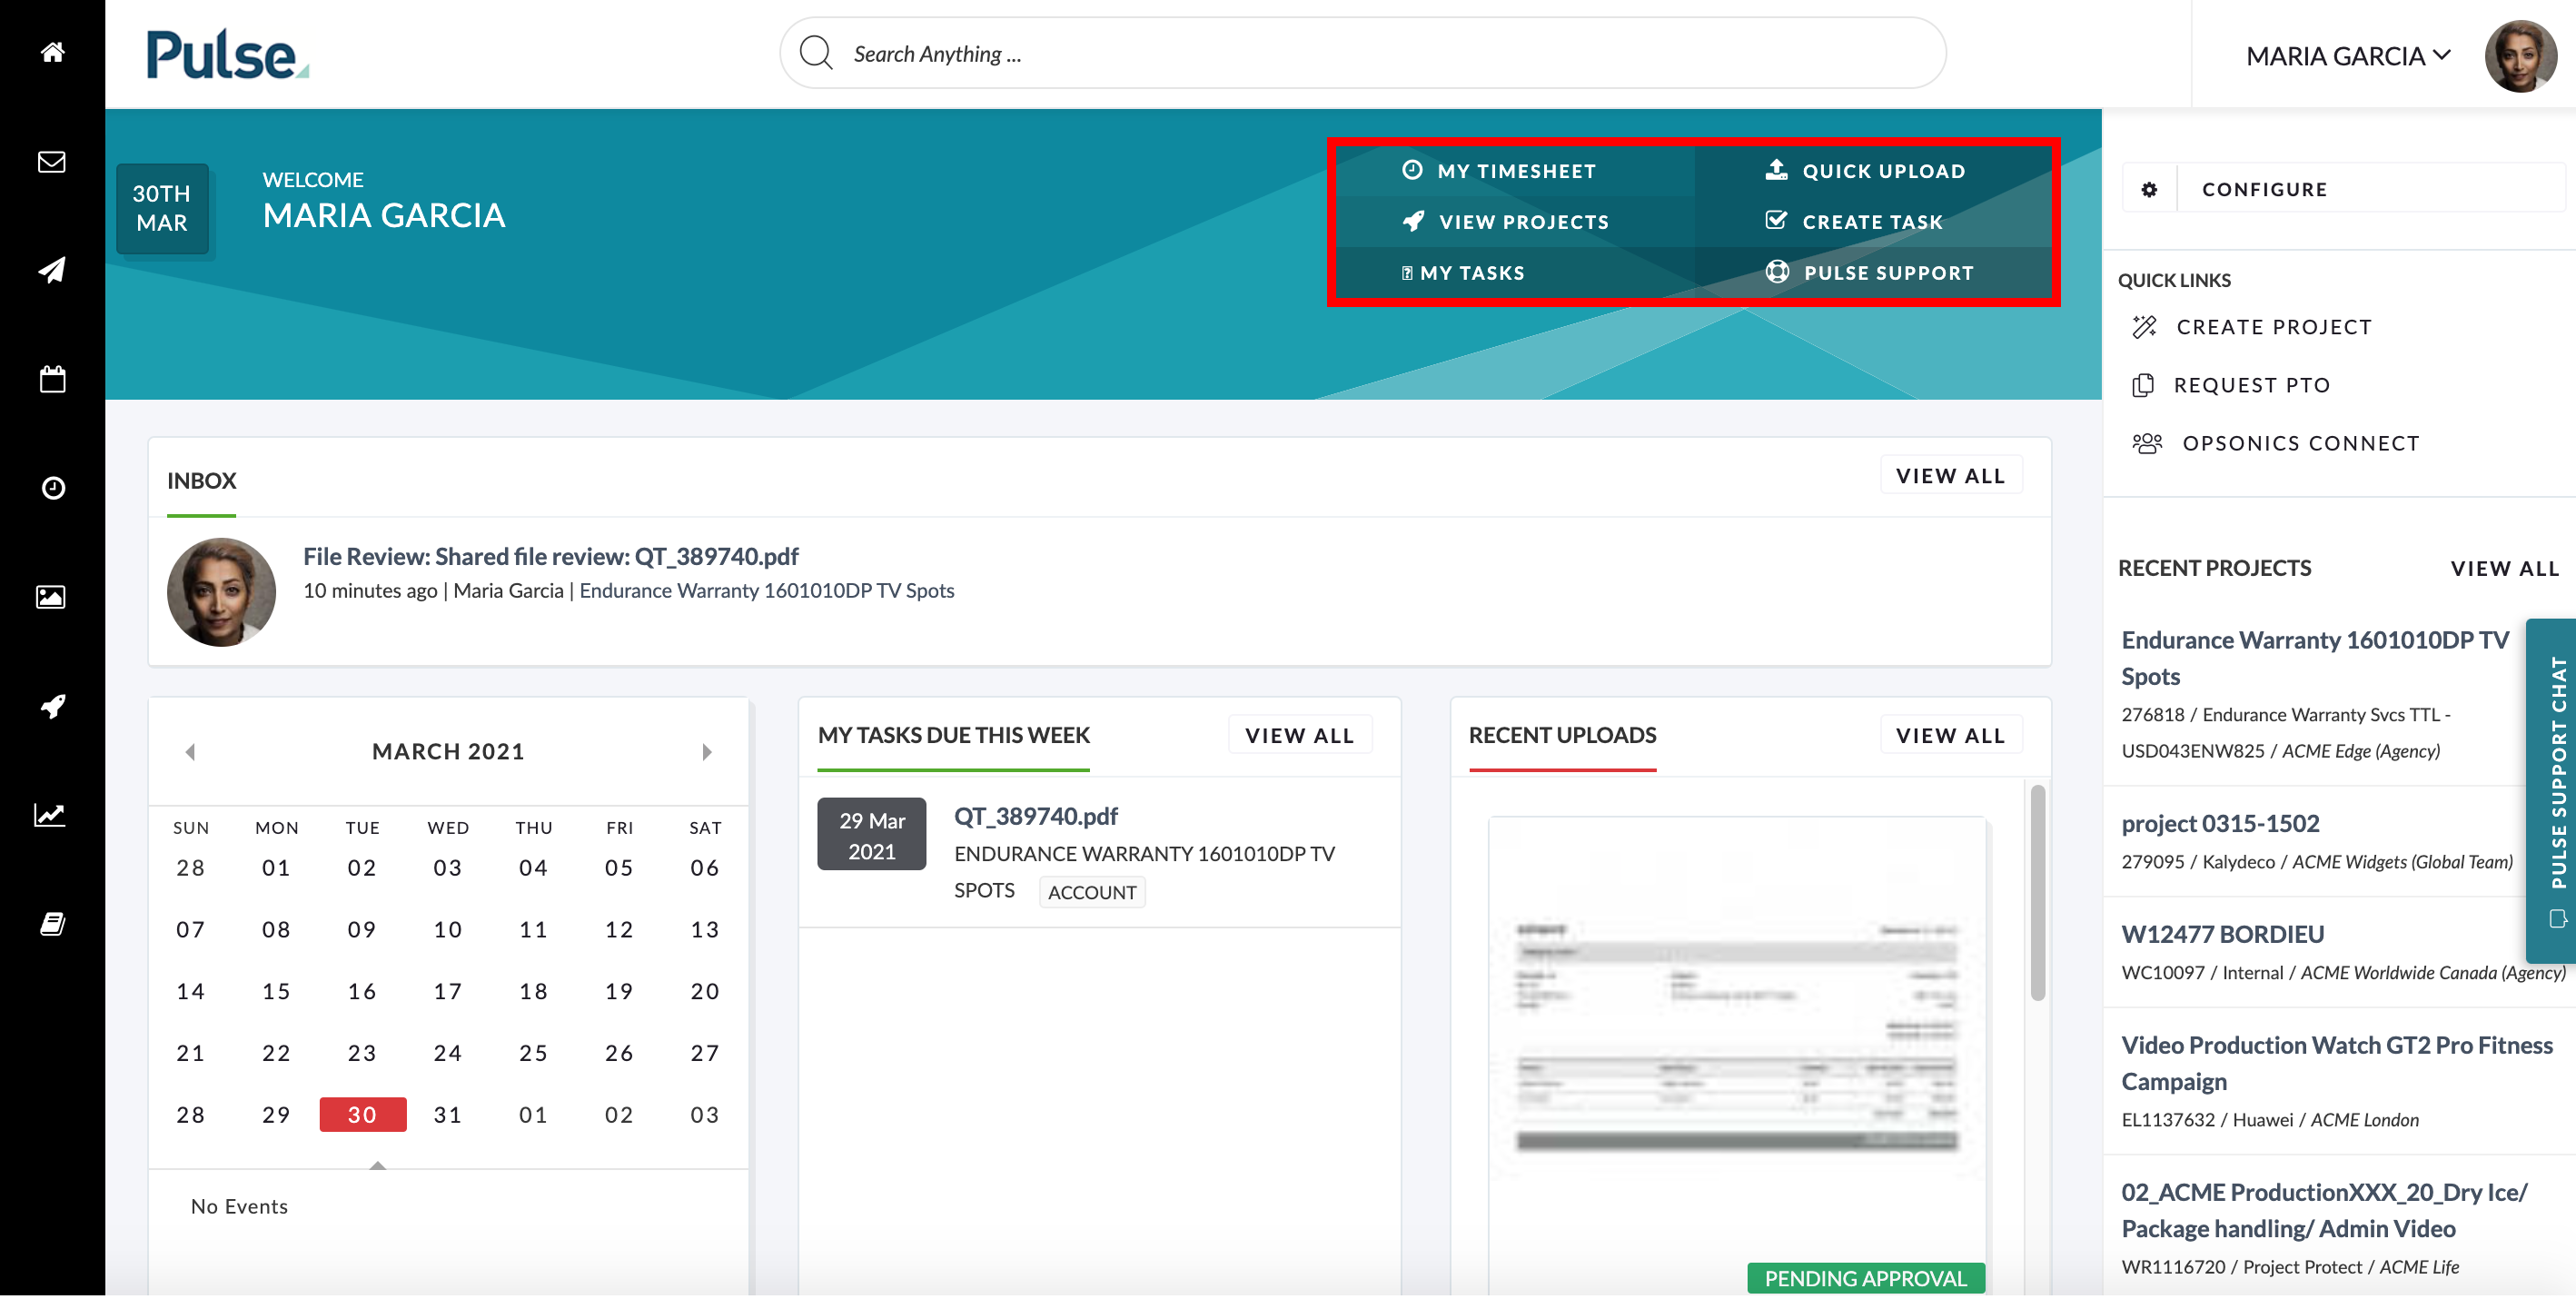Open Video Production Watch GT2 Pro project
Viewport: 2576px width, 1299px height.
point(2336,1064)
